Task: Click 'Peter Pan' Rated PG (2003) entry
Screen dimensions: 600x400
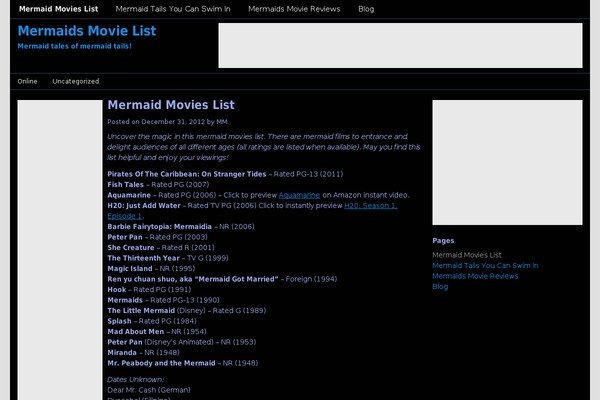Action: 158,237
